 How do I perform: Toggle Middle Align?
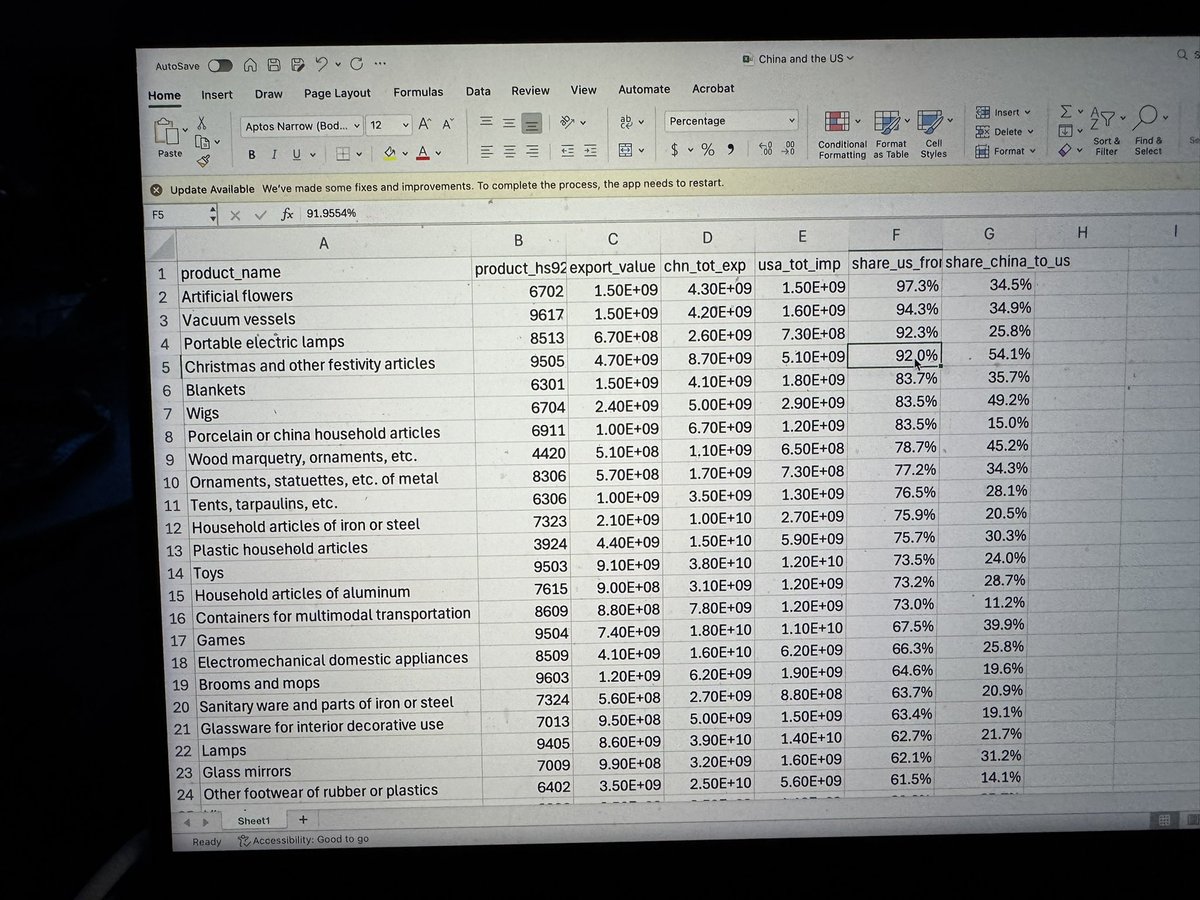point(509,123)
